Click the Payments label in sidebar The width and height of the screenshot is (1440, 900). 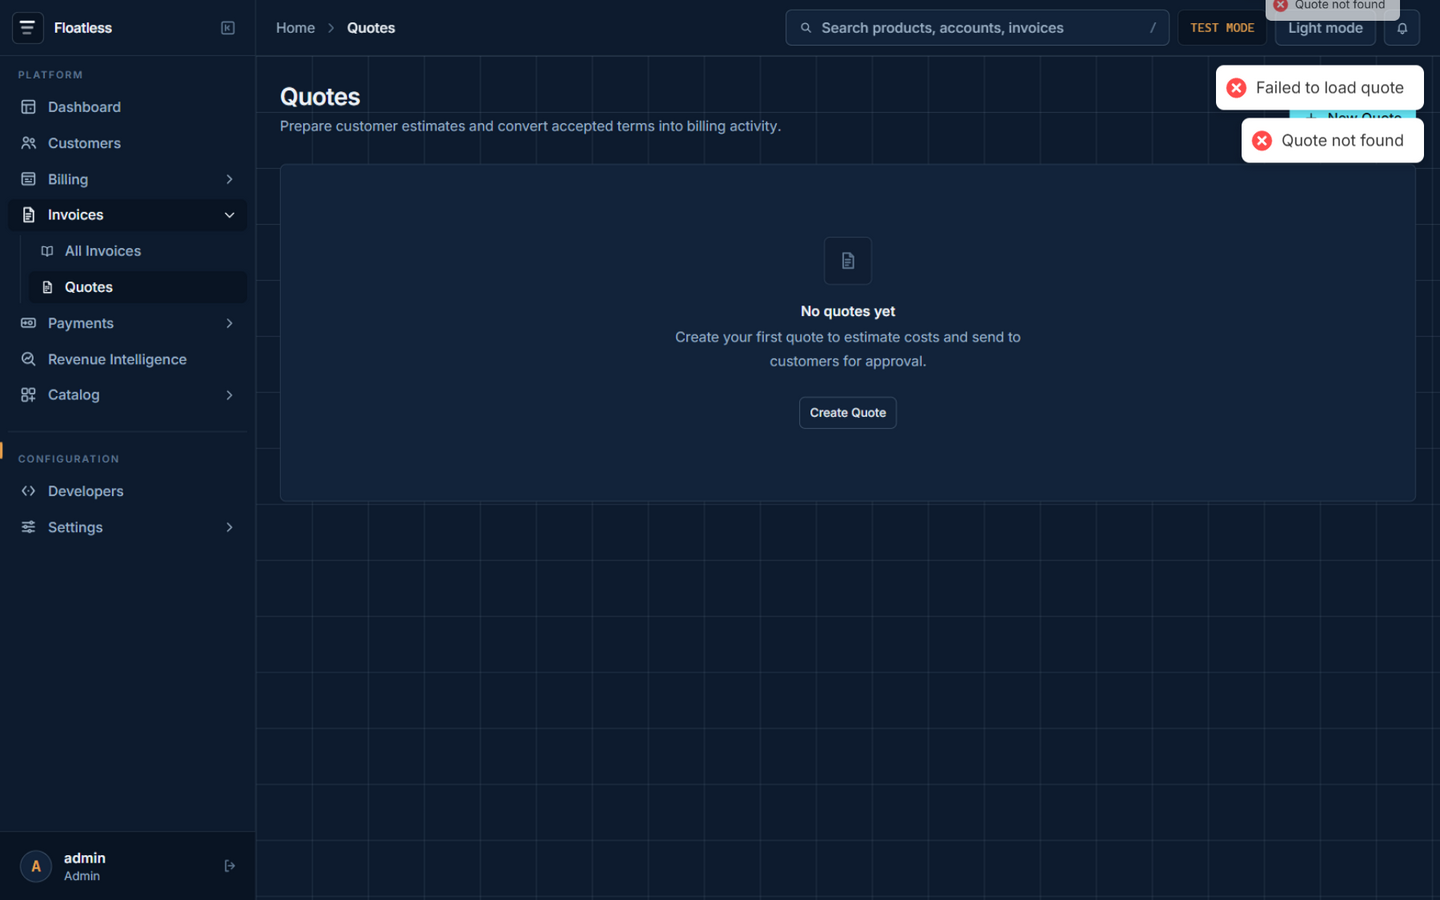pyautogui.click(x=81, y=324)
